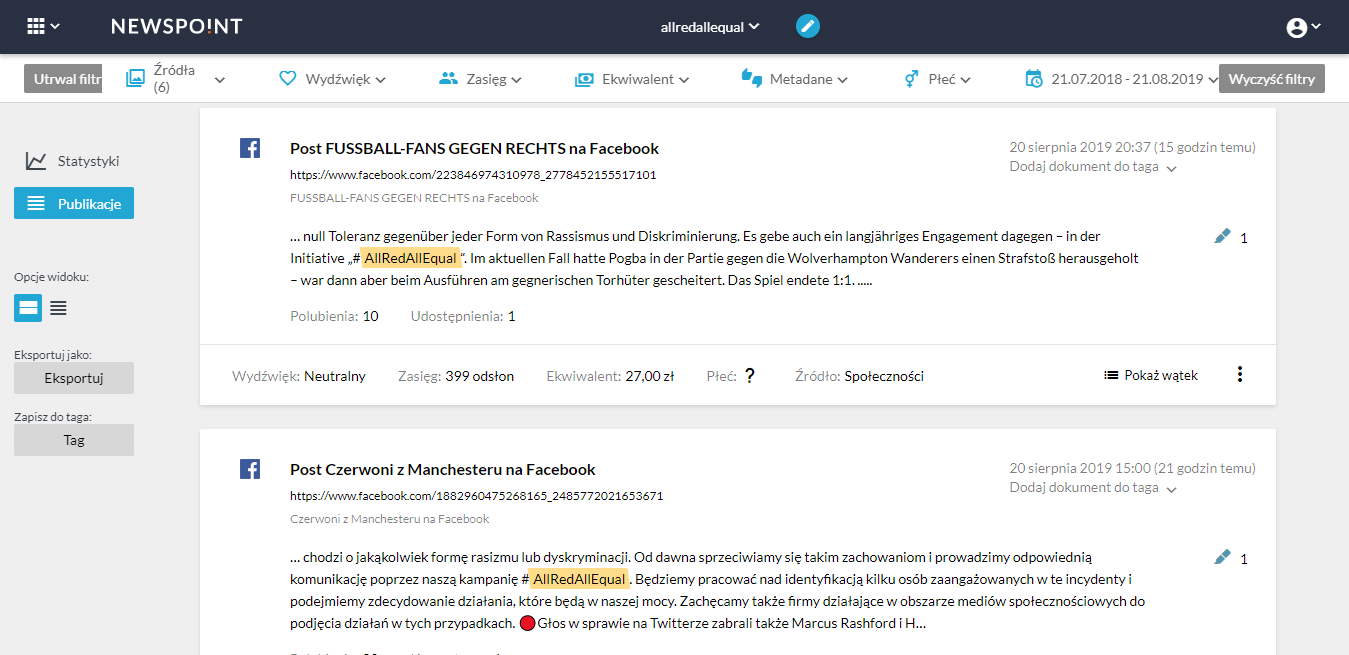Screen dimensions: 1349x655
Task: Click the Eksportuj button
Action: coord(74,378)
